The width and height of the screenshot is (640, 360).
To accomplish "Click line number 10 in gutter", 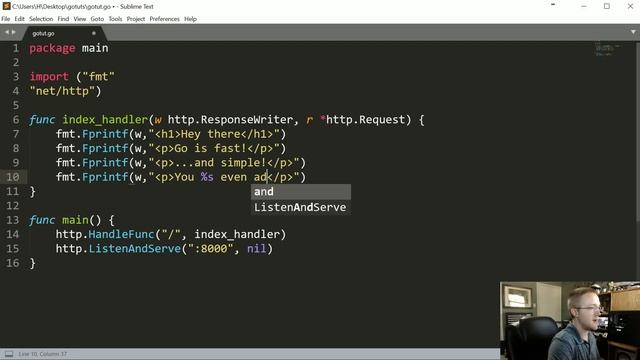I will (13, 177).
